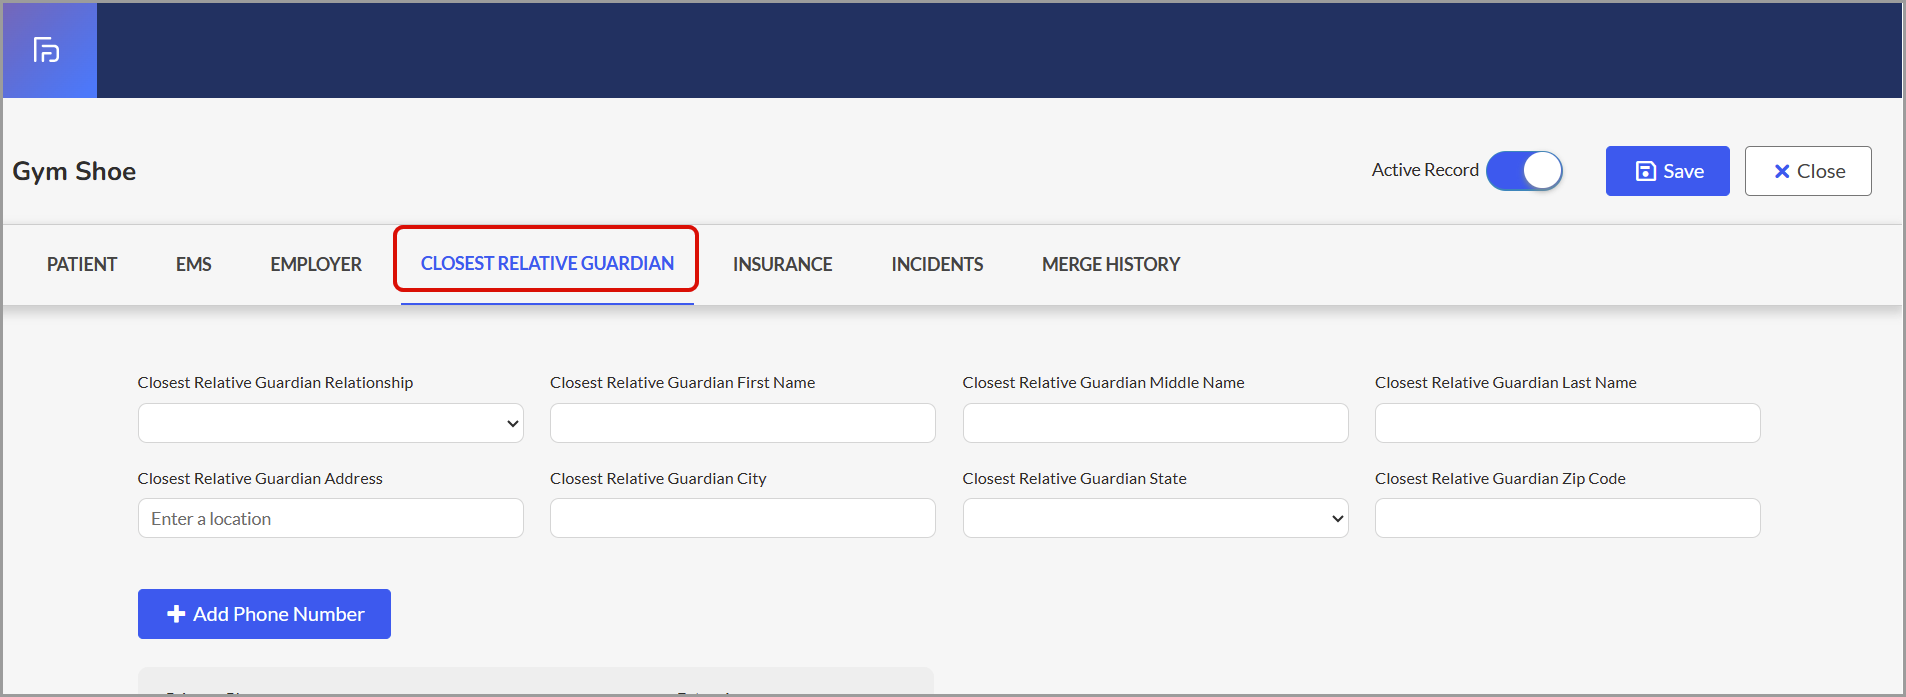Image resolution: width=1906 pixels, height=697 pixels.
Task: Open the INSURANCE tab
Action: click(x=783, y=264)
